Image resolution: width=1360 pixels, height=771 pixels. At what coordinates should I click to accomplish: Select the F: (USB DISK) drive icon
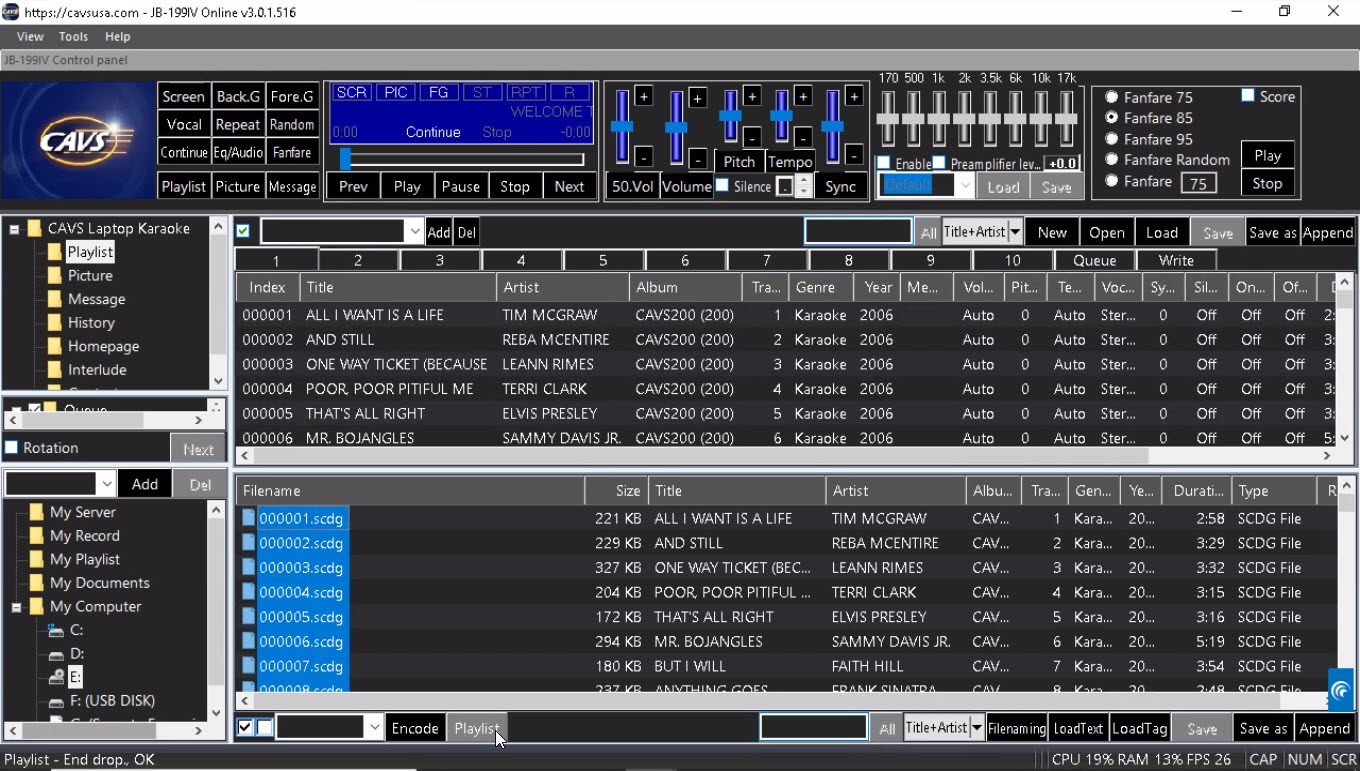(57, 701)
